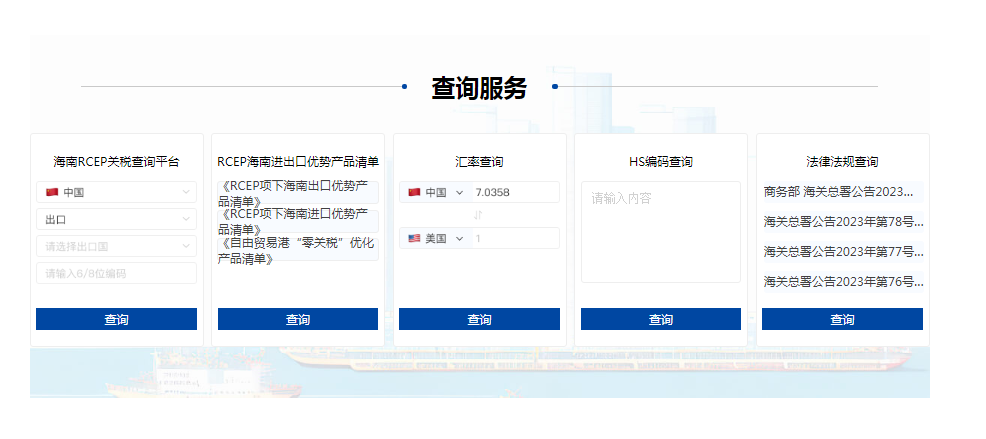The height and width of the screenshot is (439, 986).
Task: Open 《RCEP项下海南出口优势产品清单》 link
Action: 297,194
